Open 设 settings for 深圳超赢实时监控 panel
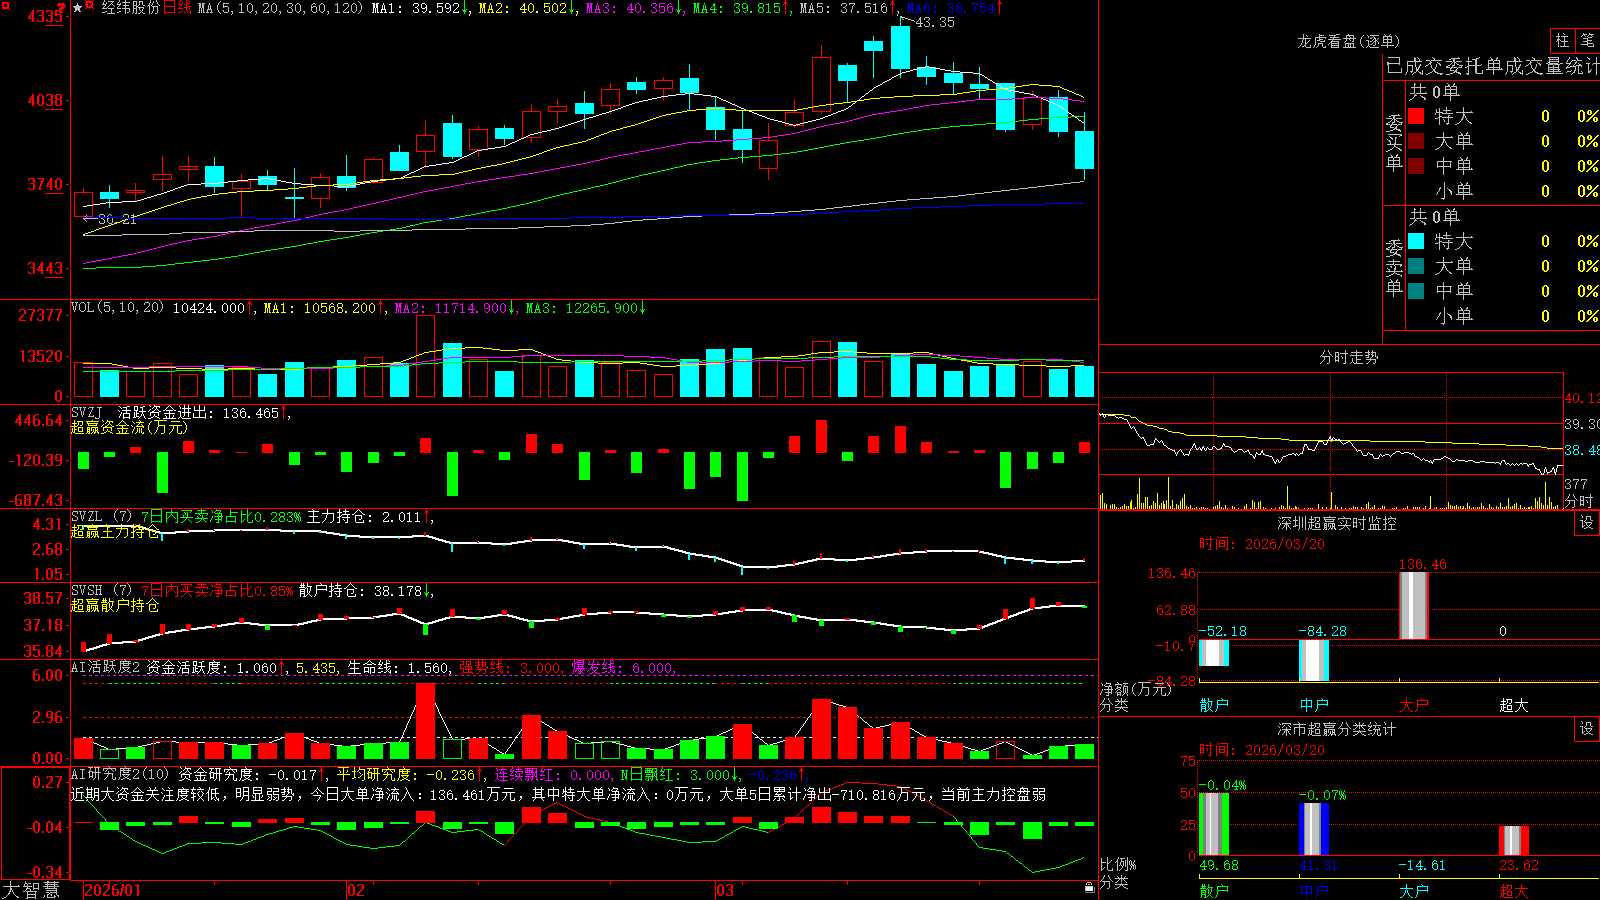 [x=1587, y=523]
